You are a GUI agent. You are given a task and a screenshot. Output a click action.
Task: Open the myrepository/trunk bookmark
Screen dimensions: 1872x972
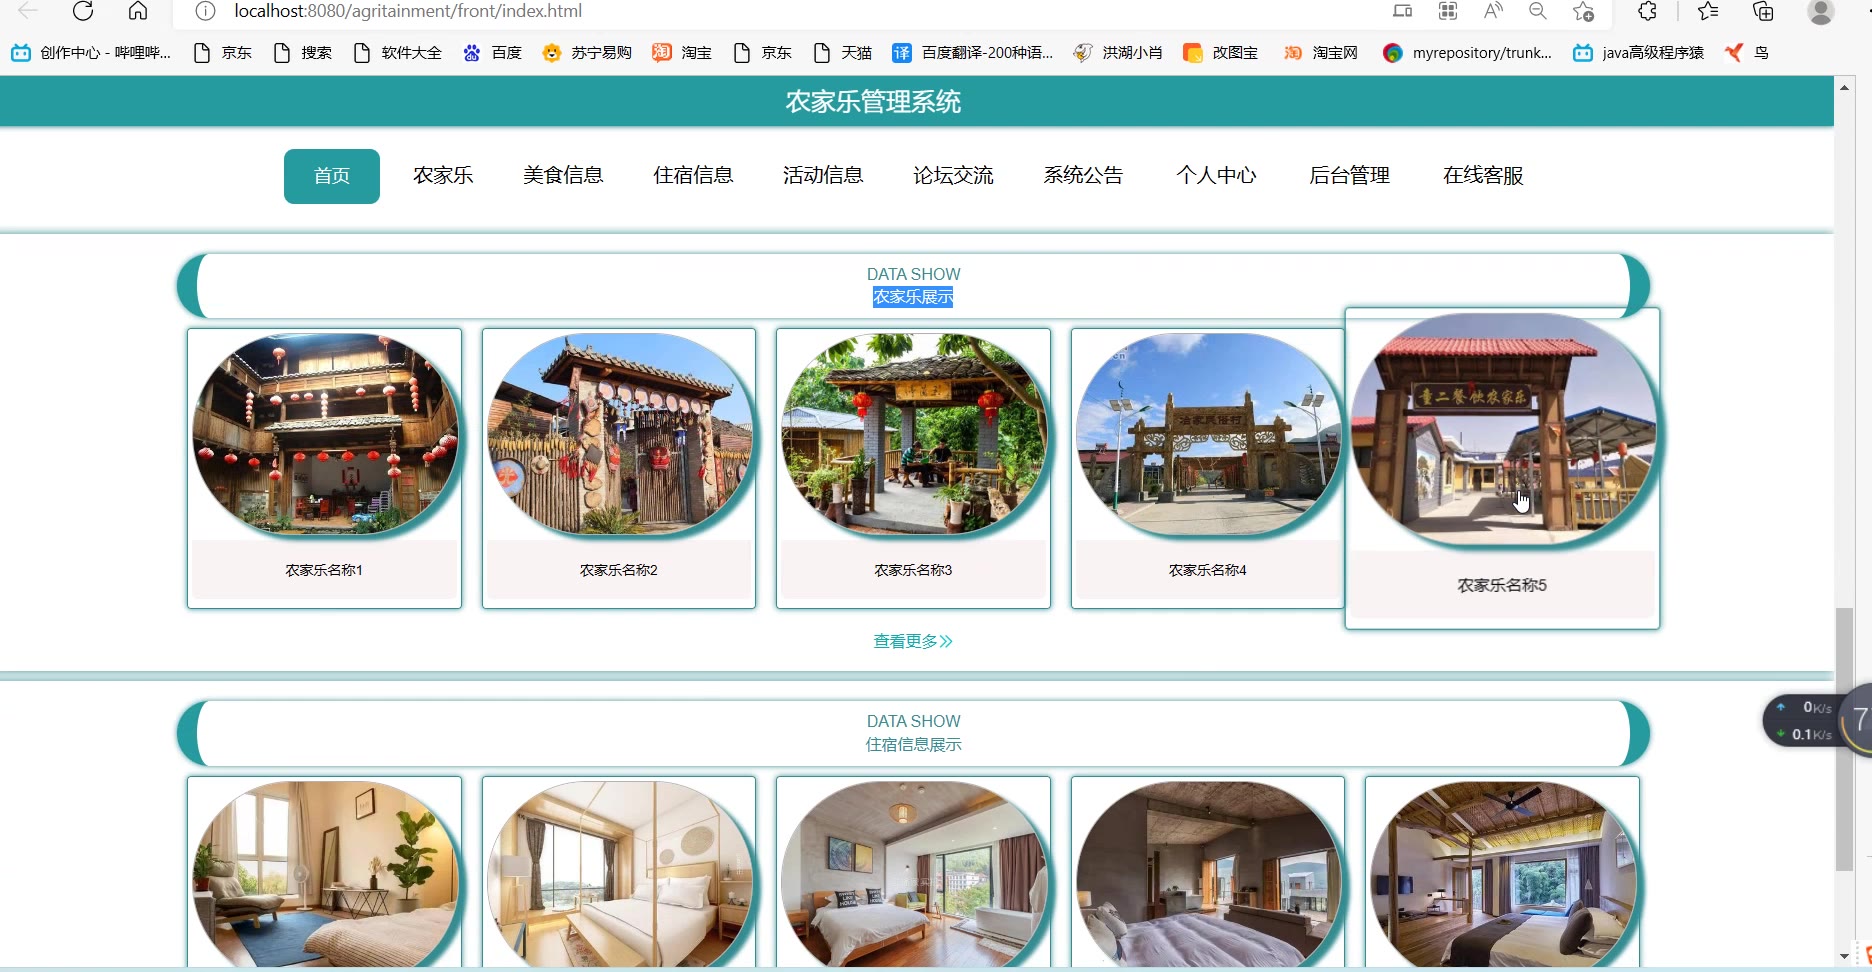(1467, 53)
